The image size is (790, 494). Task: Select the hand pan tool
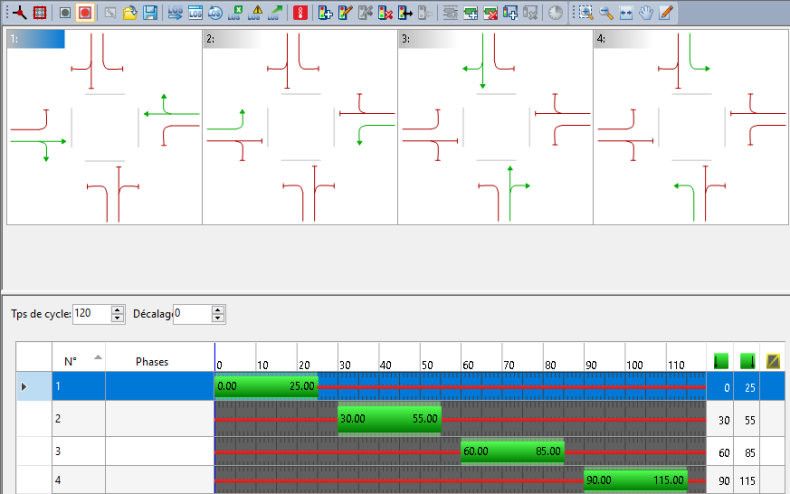(646, 13)
